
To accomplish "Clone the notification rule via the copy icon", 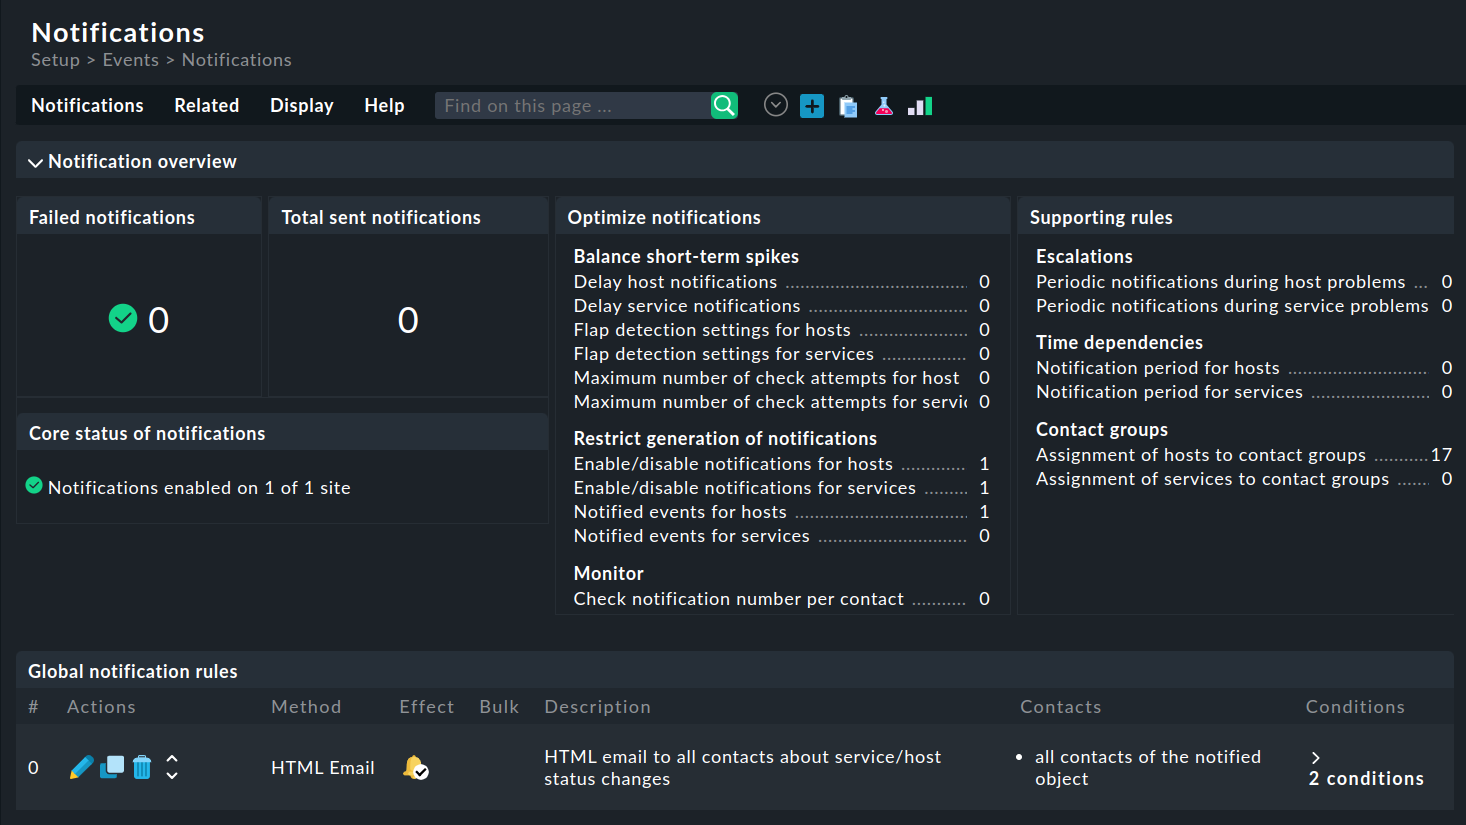I will pos(111,767).
